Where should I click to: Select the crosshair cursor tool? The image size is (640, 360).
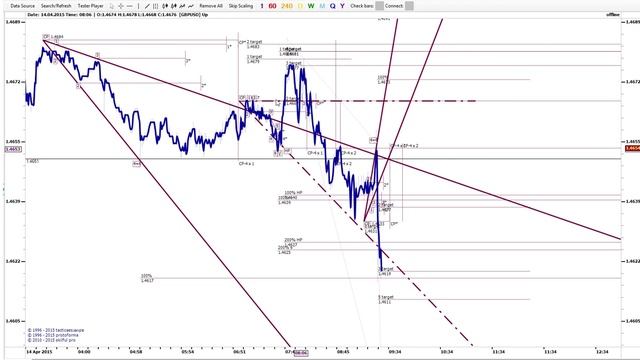point(121,6)
